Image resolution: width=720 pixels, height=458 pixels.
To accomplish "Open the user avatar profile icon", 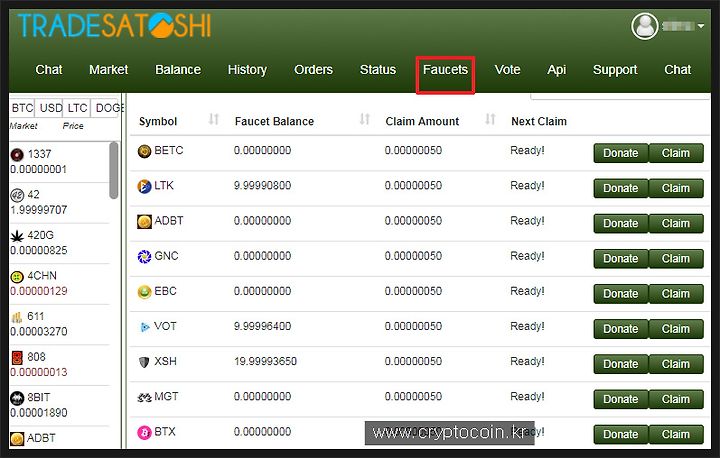I will pos(645,26).
